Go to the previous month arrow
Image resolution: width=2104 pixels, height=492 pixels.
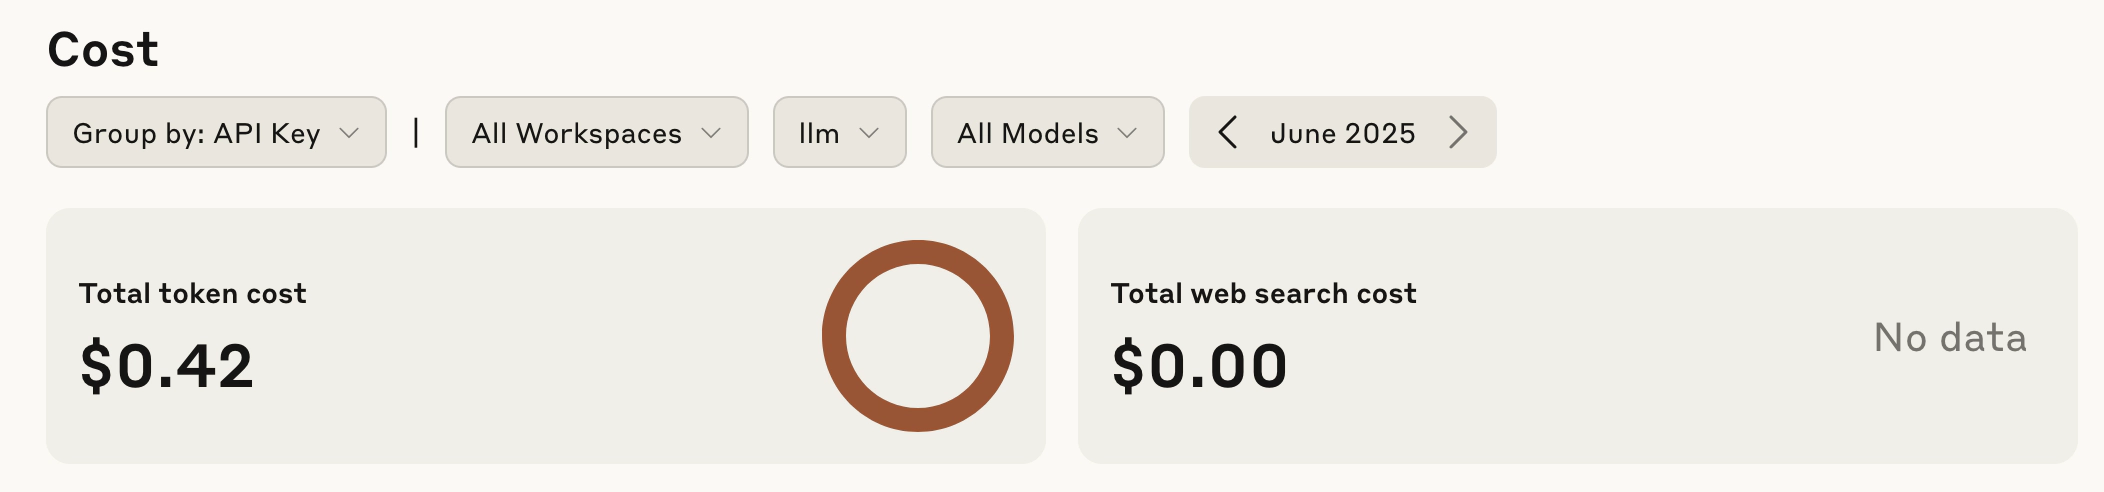1228,132
